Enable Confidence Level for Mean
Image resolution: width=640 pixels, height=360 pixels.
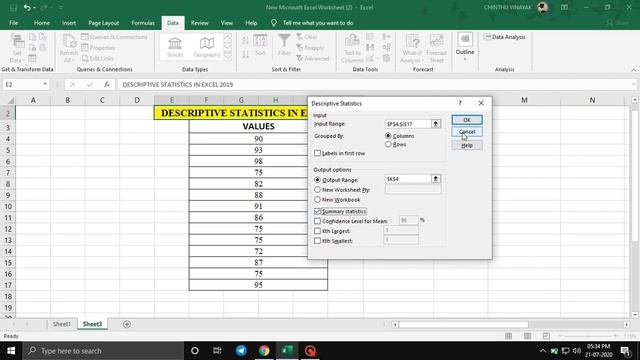point(318,221)
